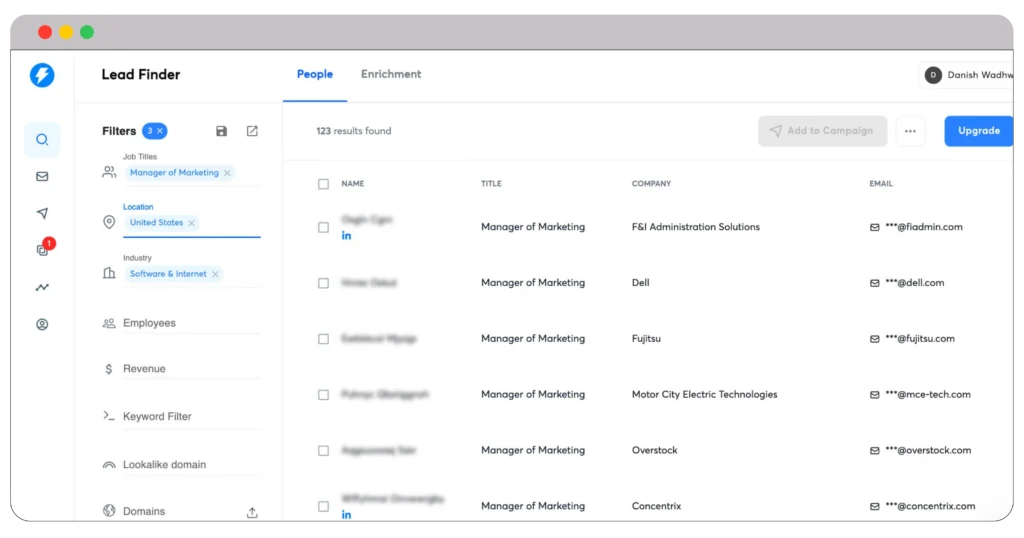This screenshot has width=1024, height=538.
Task: Open the Danish Wadhwa account menu
Action: tap(967, 75)
